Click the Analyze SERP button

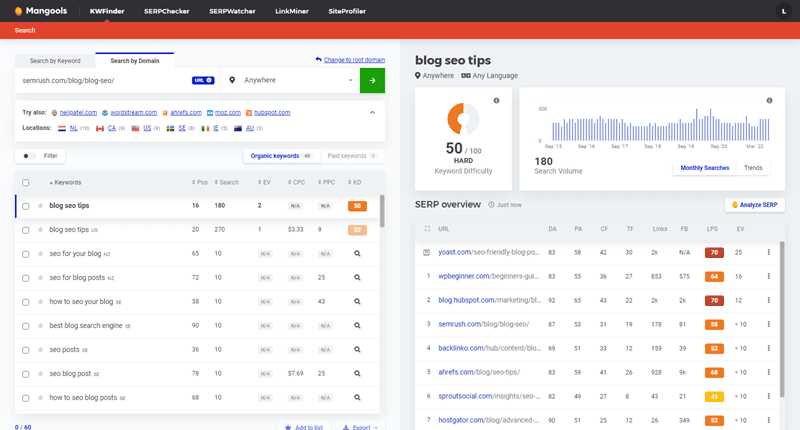pos(754,205)
